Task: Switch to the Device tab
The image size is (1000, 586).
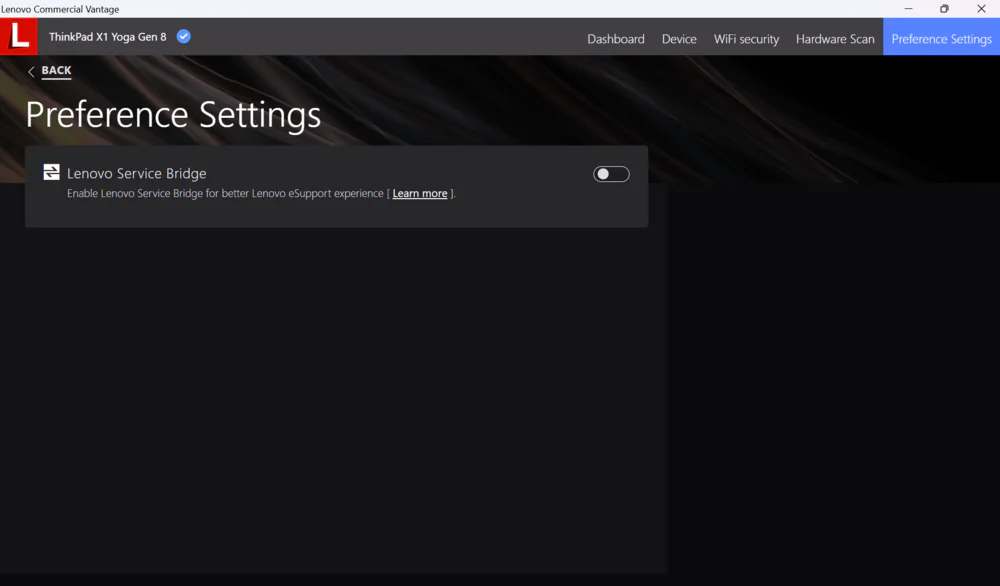Action: pyautogui.click(x=679, y=39)
